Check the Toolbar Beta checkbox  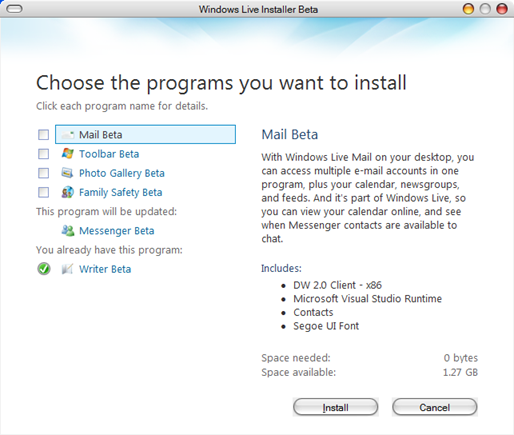(x=43, y=154)
